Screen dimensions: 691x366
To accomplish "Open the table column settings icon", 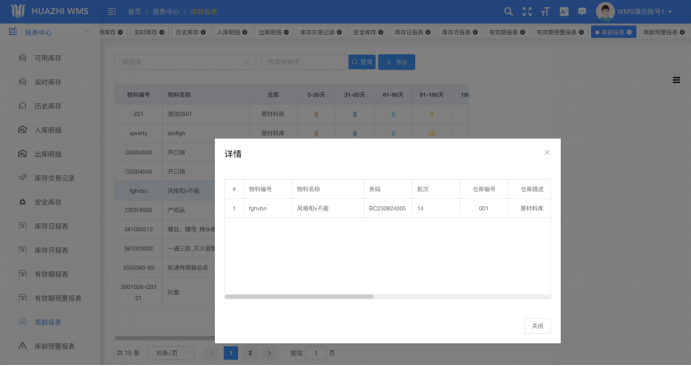I will click(676, 80).
